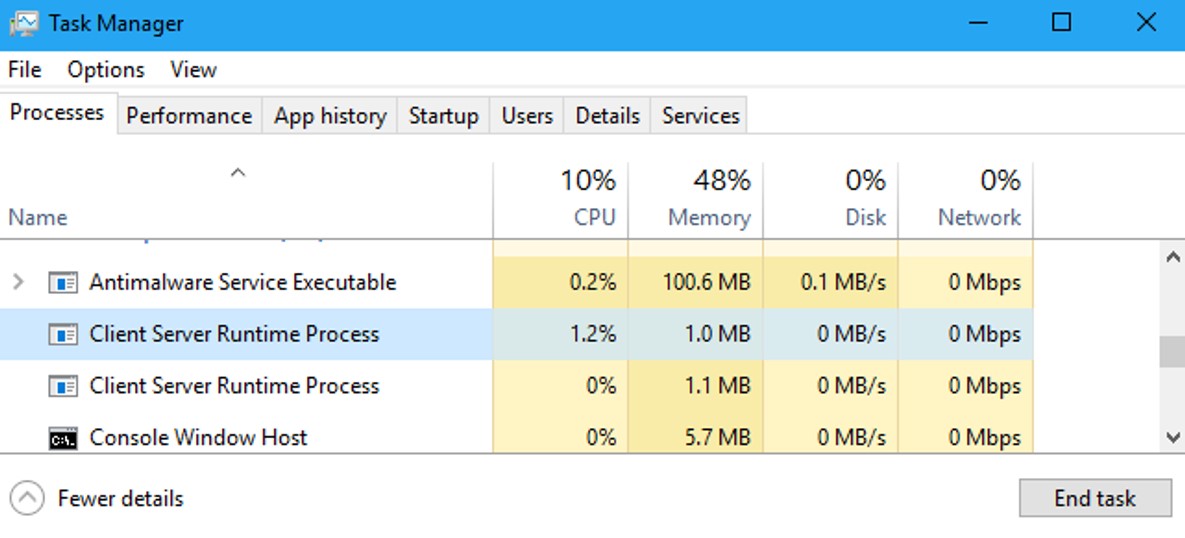Sort by the Name column header

click(246, 201)
